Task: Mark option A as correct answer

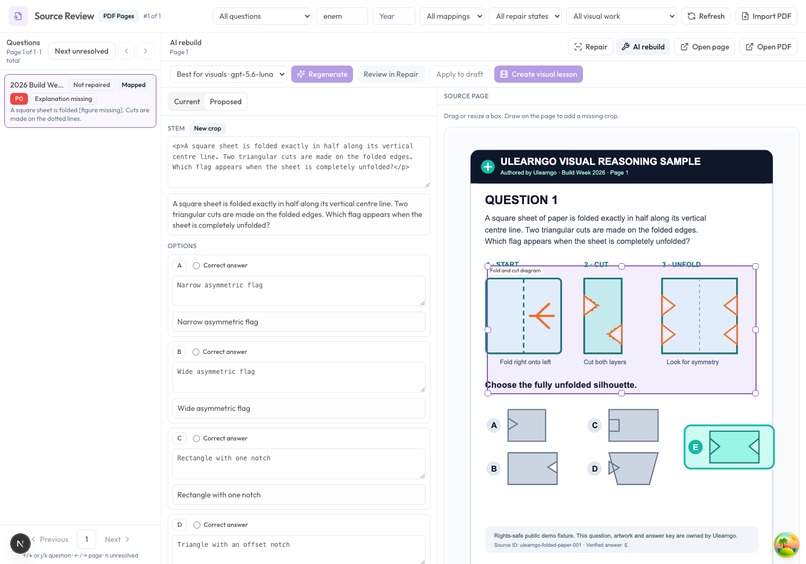Action: [x=196, y=265]
